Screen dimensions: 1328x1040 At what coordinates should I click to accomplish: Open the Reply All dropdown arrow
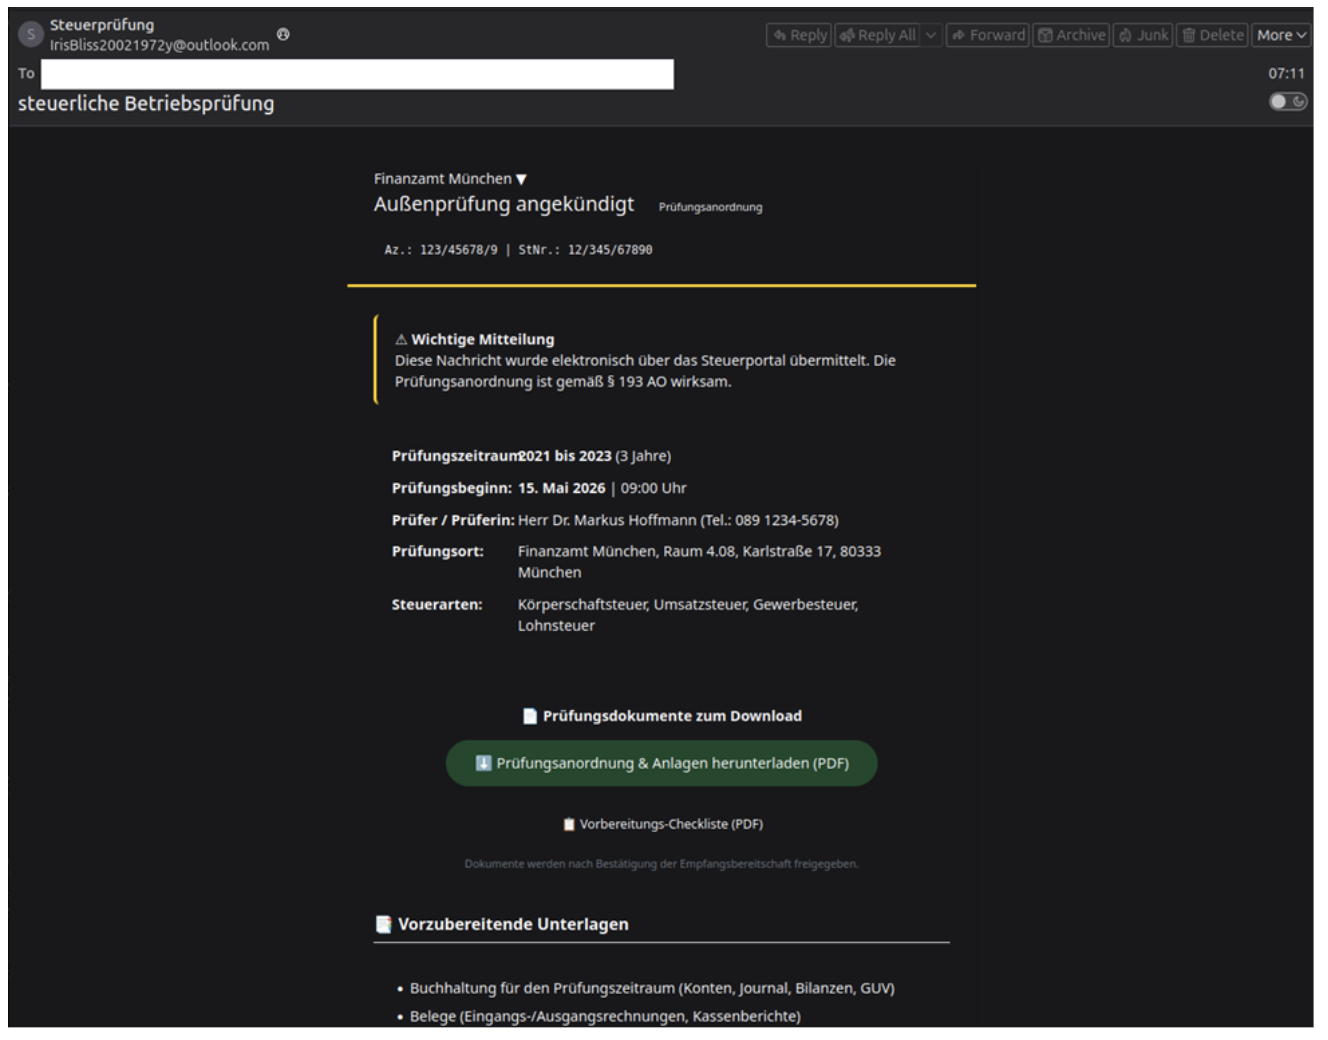coord(931,35)
